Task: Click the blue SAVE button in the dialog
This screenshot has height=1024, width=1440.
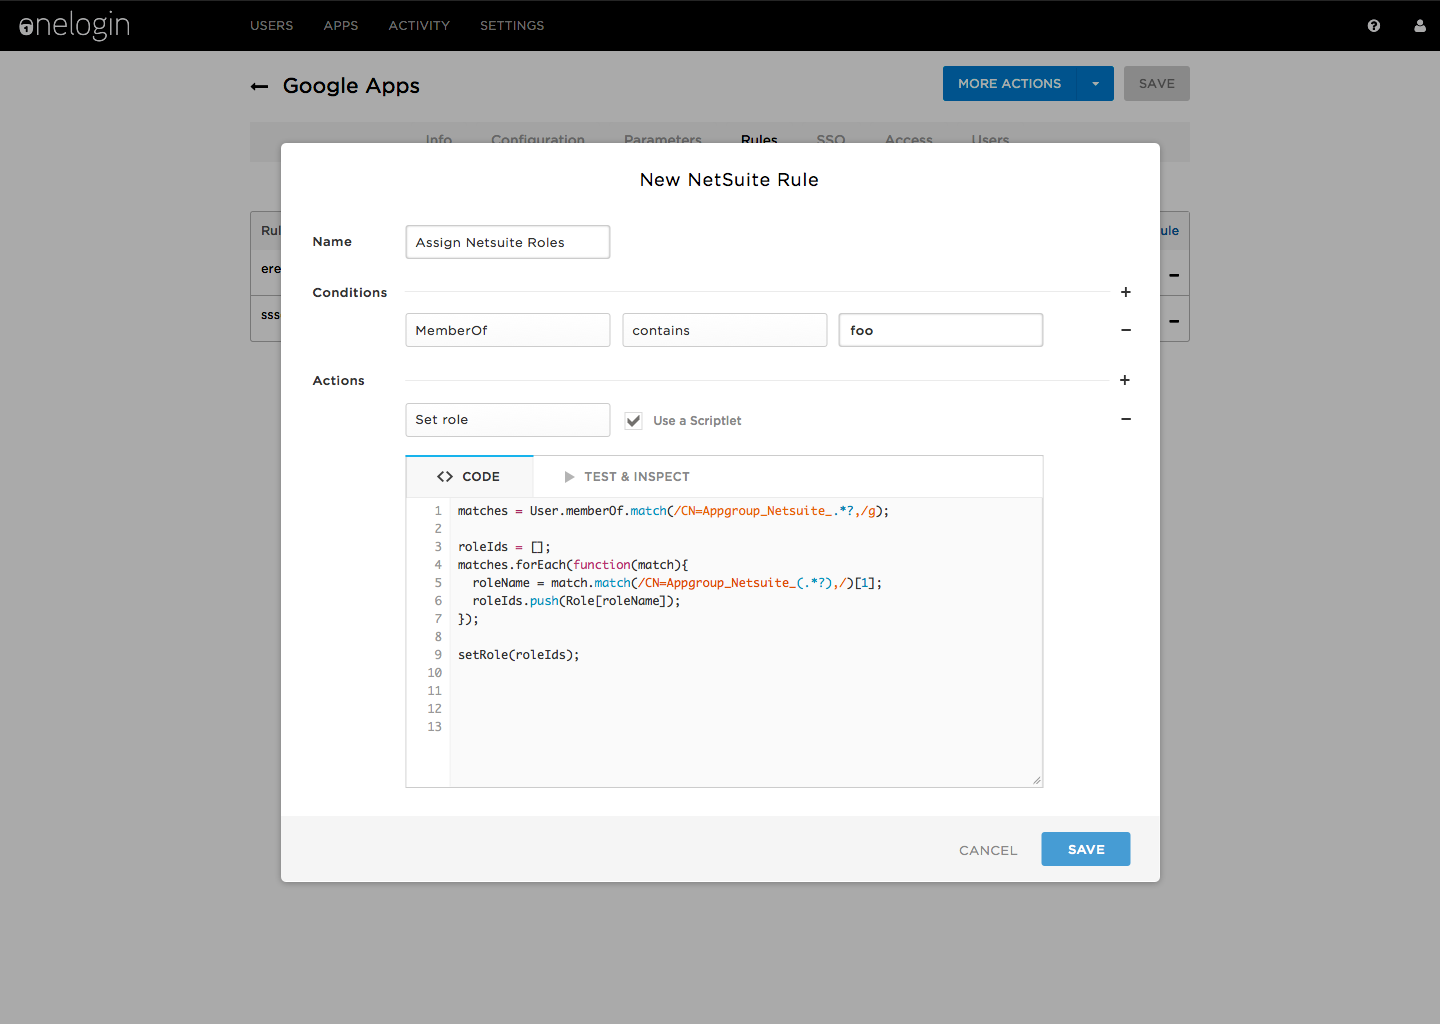Action: pos(1086,849)
